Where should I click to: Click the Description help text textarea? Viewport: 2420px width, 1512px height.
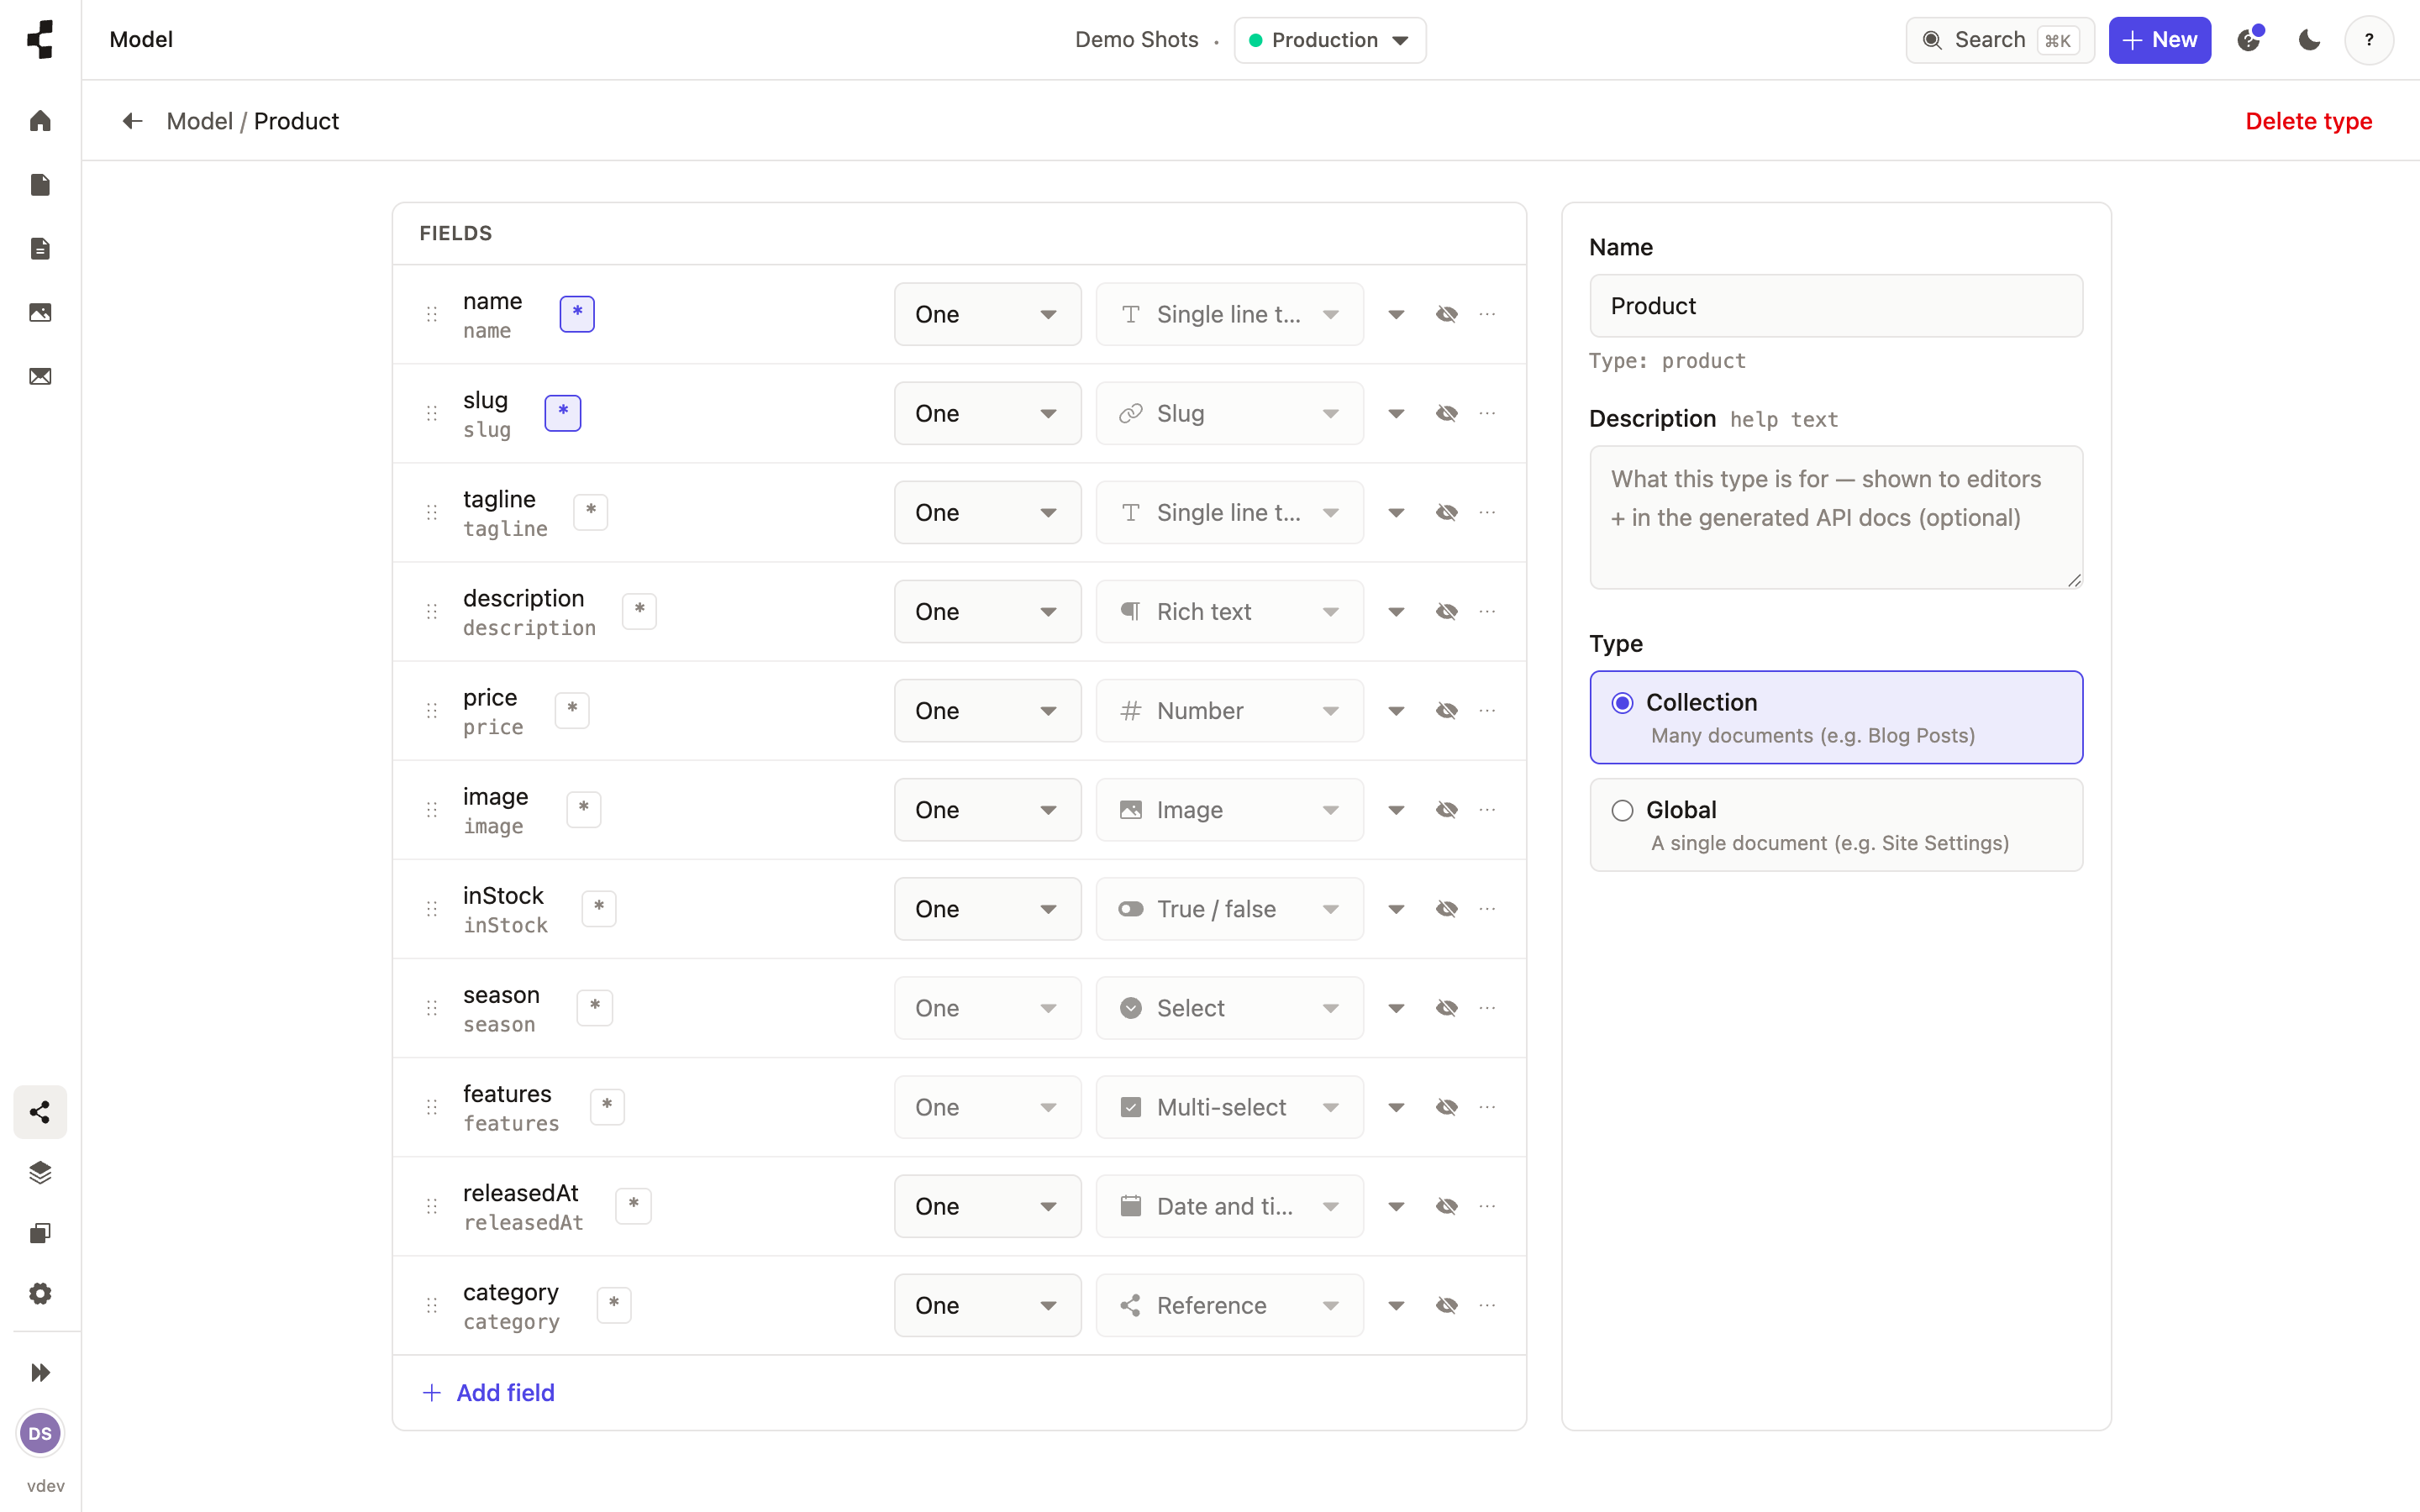point(1836,517)
